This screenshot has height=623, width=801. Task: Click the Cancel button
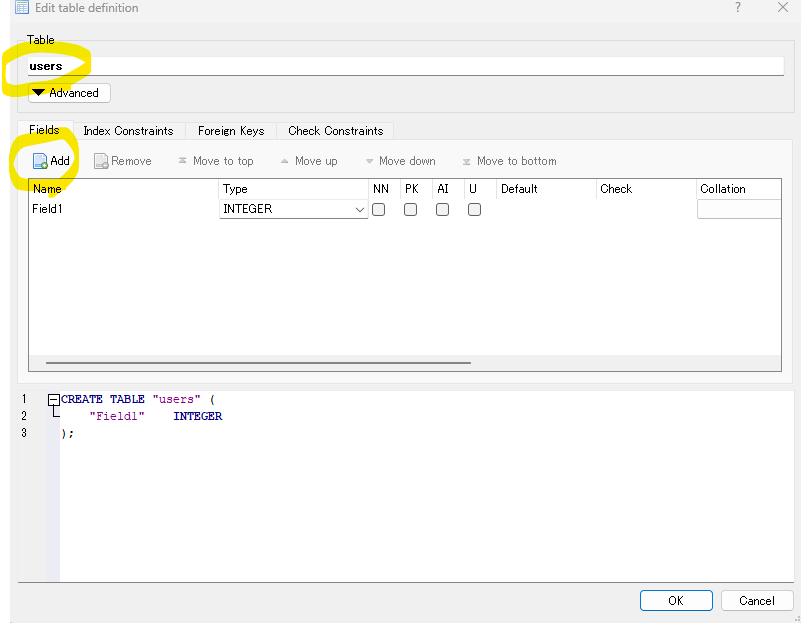(757, 600)
